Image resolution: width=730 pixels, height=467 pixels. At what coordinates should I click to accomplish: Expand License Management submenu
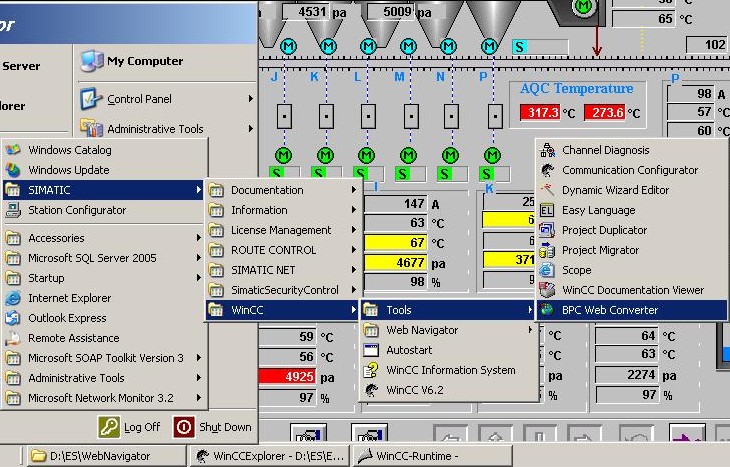click(x=283, y=230)
